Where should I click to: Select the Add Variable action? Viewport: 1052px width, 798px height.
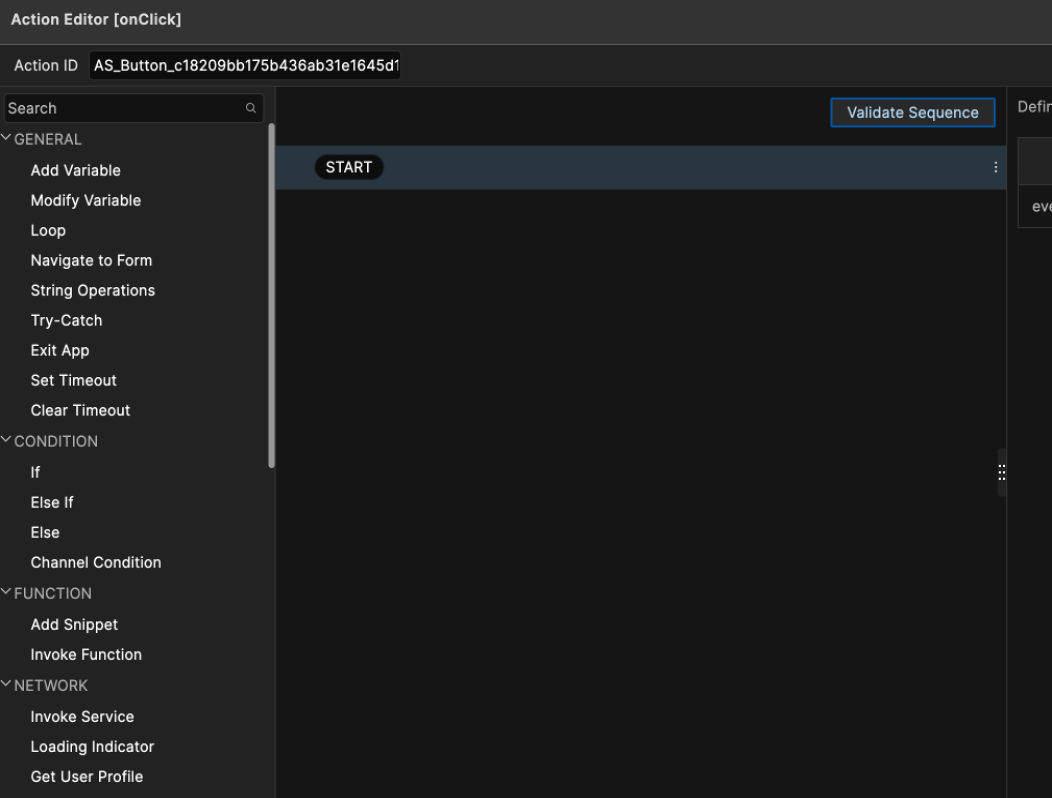tap(76, 171)
